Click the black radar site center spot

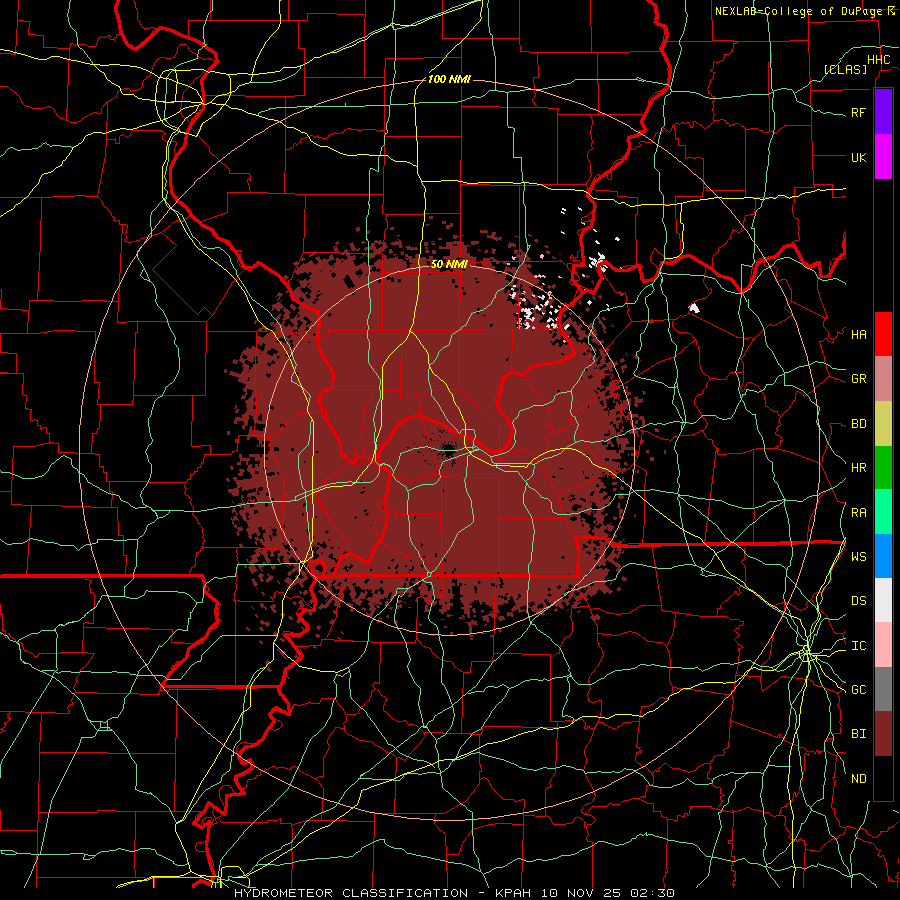[x=449, y=451]
